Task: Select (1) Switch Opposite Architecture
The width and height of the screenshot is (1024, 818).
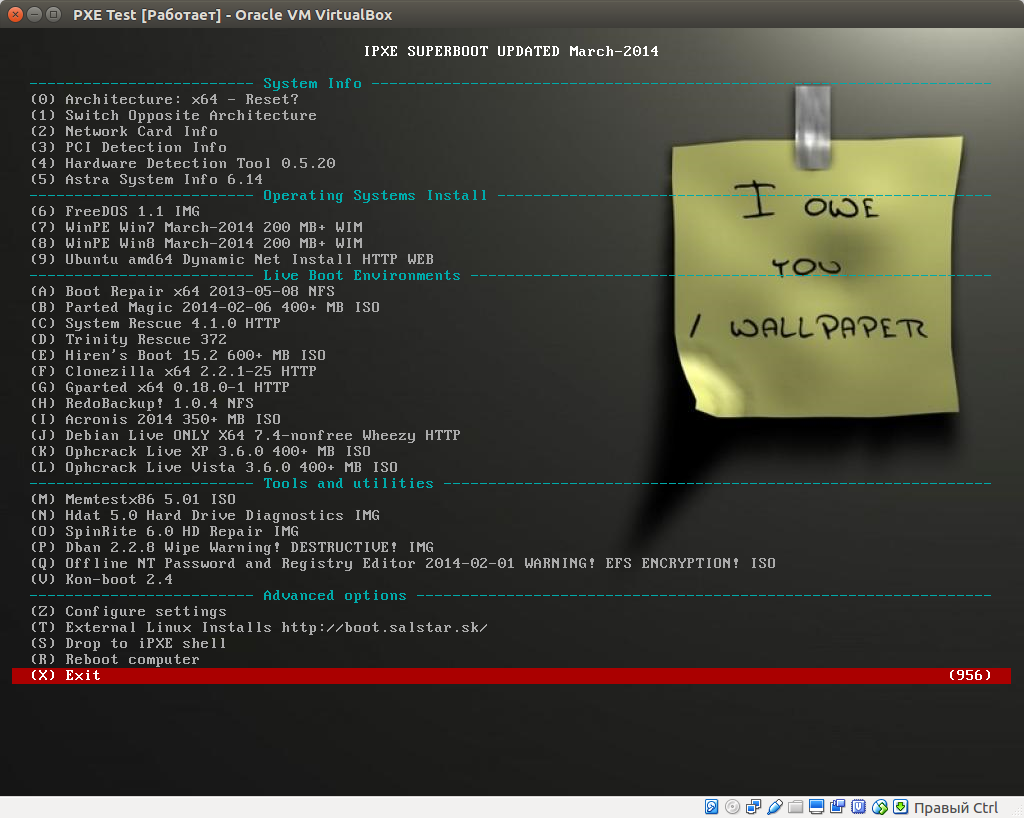Action: tap(174, 116)
